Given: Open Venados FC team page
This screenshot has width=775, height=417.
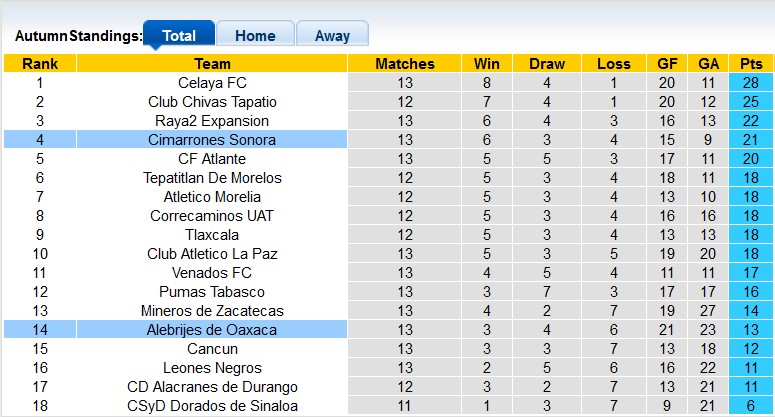Looking at the screenshot, I should pyautogui.click(x=212, y=273).
